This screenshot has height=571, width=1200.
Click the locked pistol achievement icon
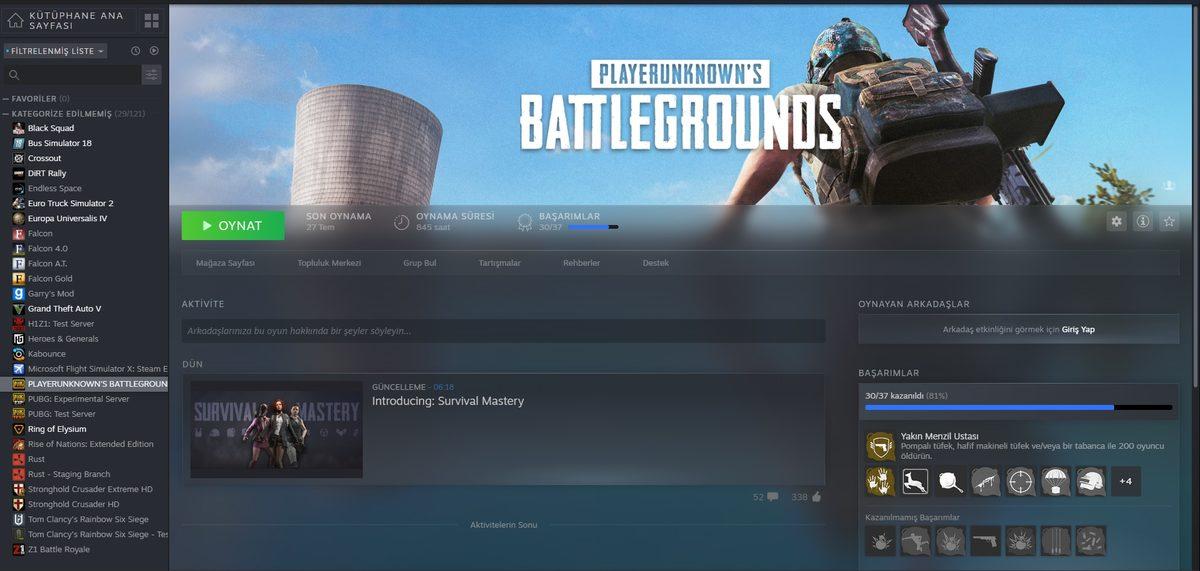coord(985,541)
